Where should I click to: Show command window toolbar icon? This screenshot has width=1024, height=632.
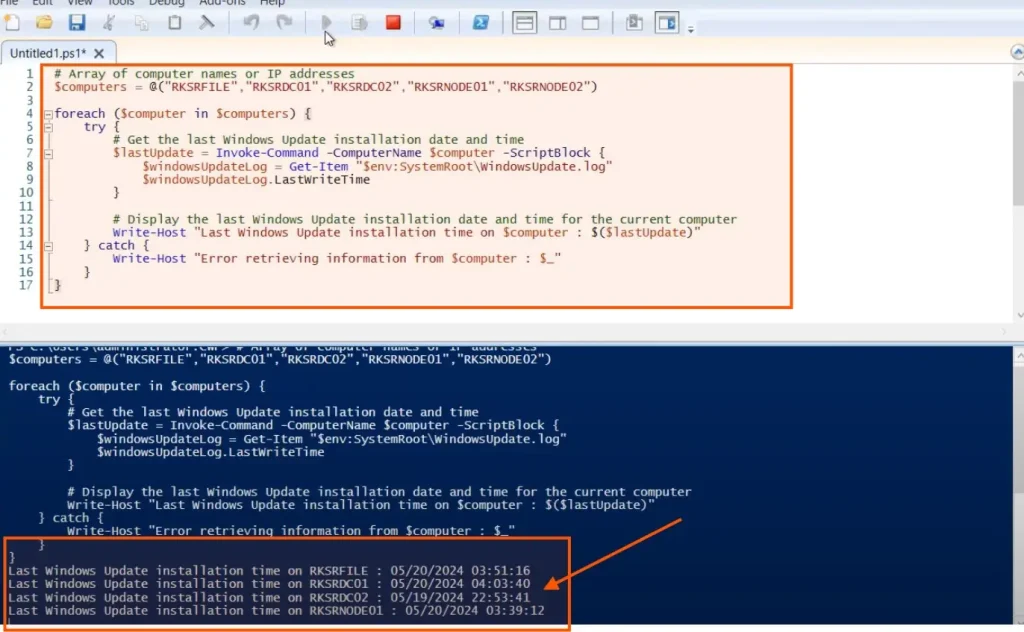(x=633, y=23)
